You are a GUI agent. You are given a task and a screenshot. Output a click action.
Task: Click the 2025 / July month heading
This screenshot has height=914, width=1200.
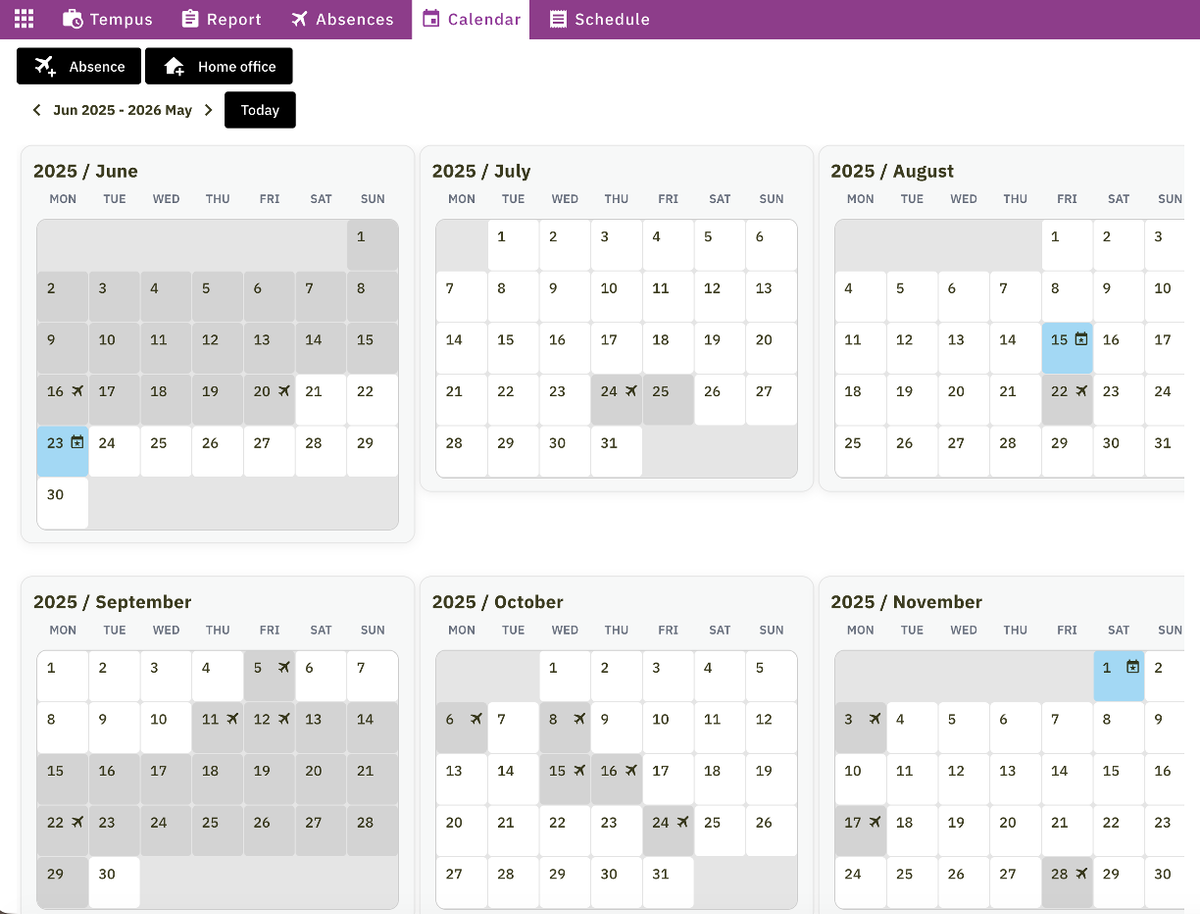point(481,171)
